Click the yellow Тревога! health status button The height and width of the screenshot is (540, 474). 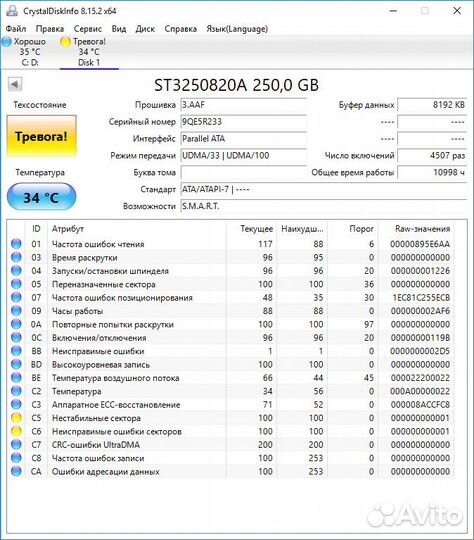(41, 136)
